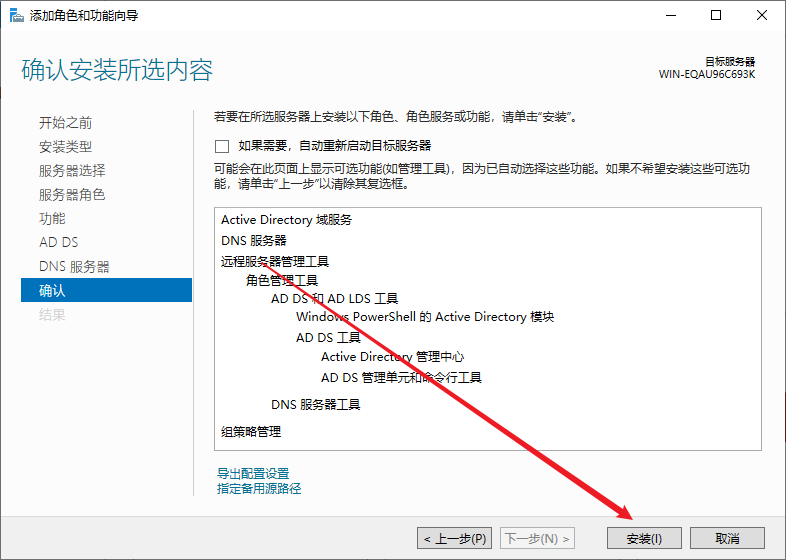Go to DNS 服务器 sidebar step

[x=74, y=267]
